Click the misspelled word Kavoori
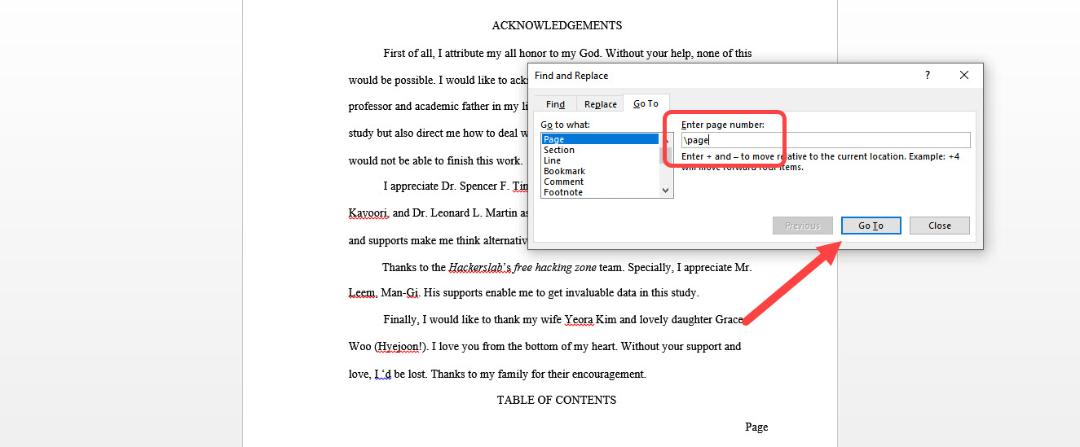 pos(369,213)
